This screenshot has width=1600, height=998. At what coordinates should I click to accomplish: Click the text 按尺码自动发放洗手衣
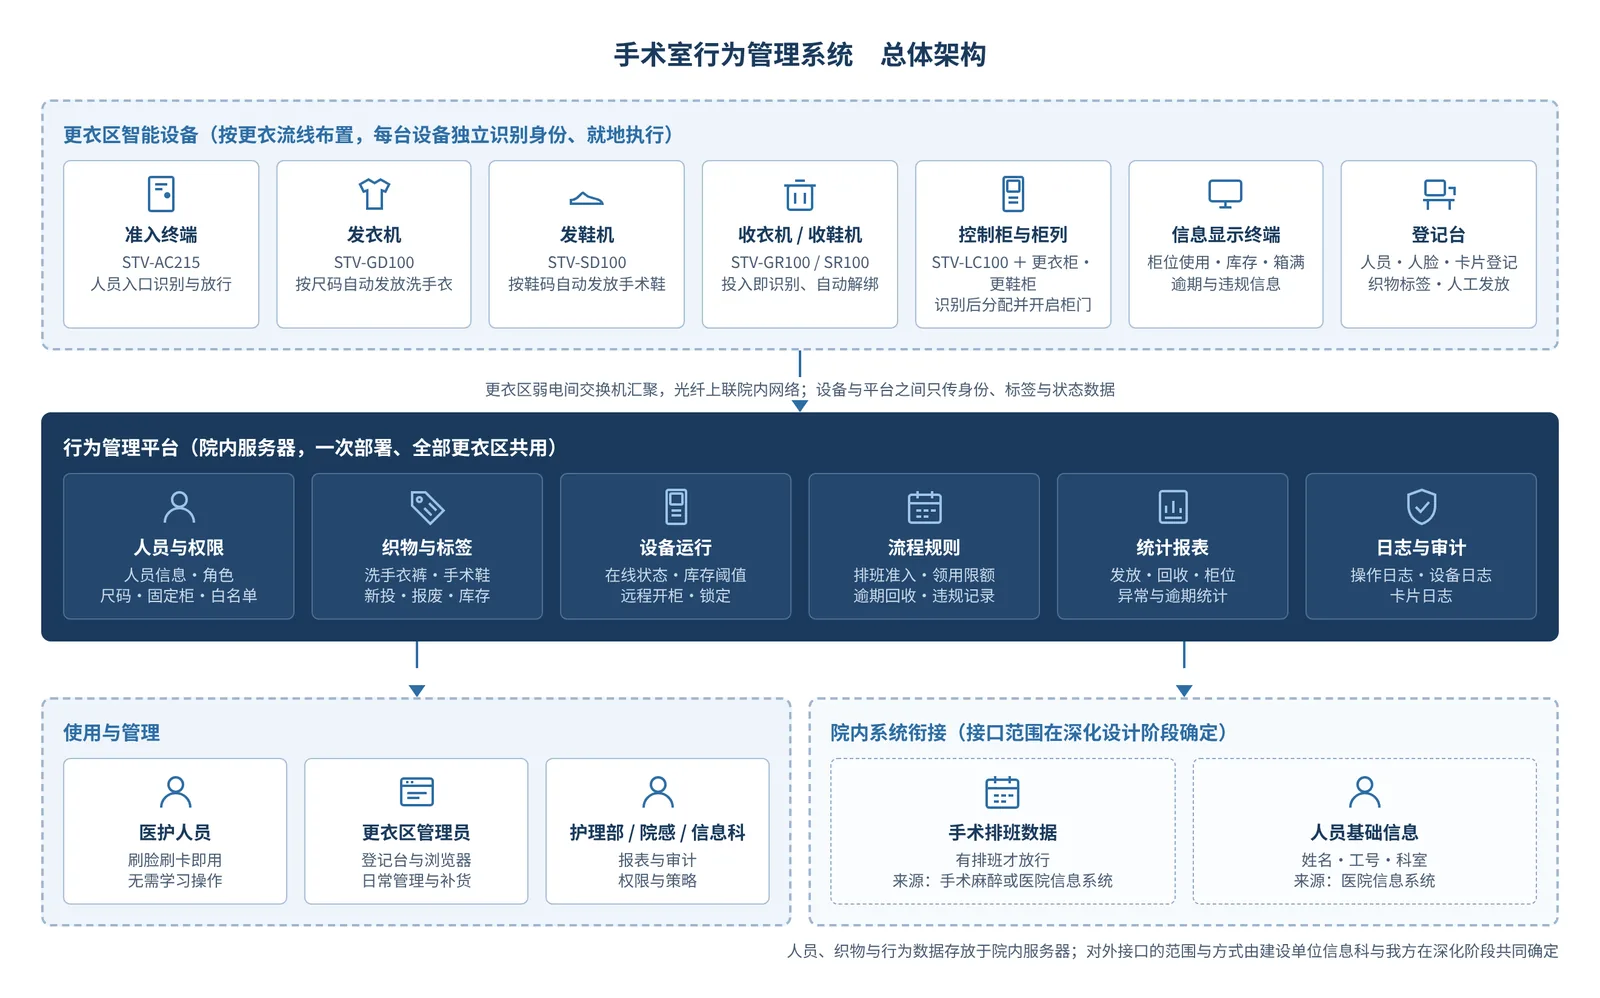[374, 284]
